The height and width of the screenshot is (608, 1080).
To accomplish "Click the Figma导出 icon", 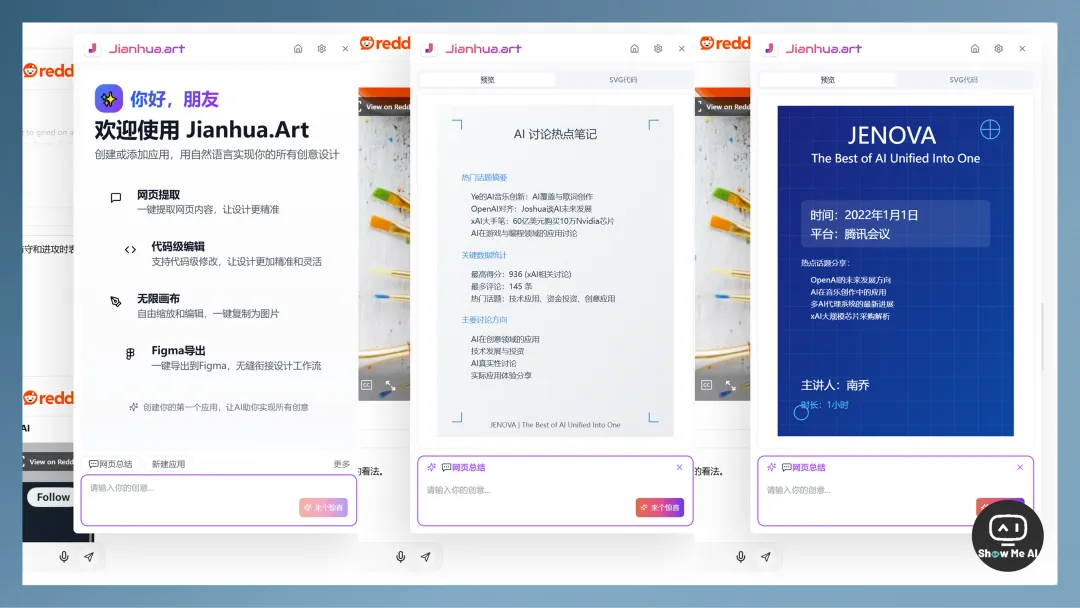I will (130, 354).
